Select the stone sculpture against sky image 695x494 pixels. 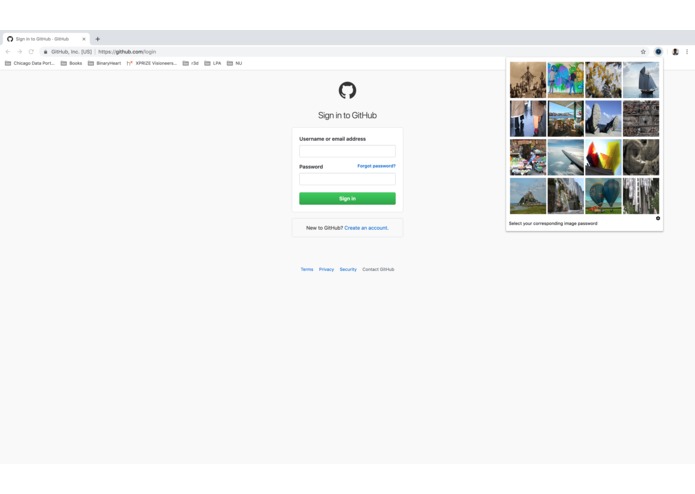603,118
